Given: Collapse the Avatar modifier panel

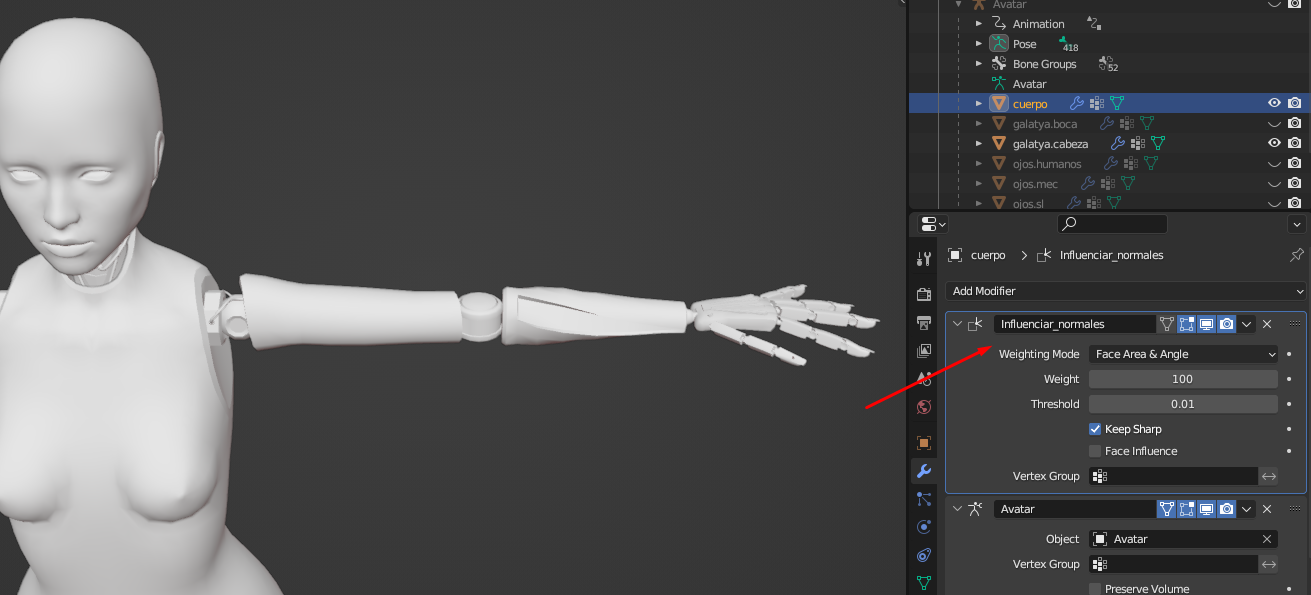Looking at the screenshot, I should pyautogui.click(x=957, y=509).
